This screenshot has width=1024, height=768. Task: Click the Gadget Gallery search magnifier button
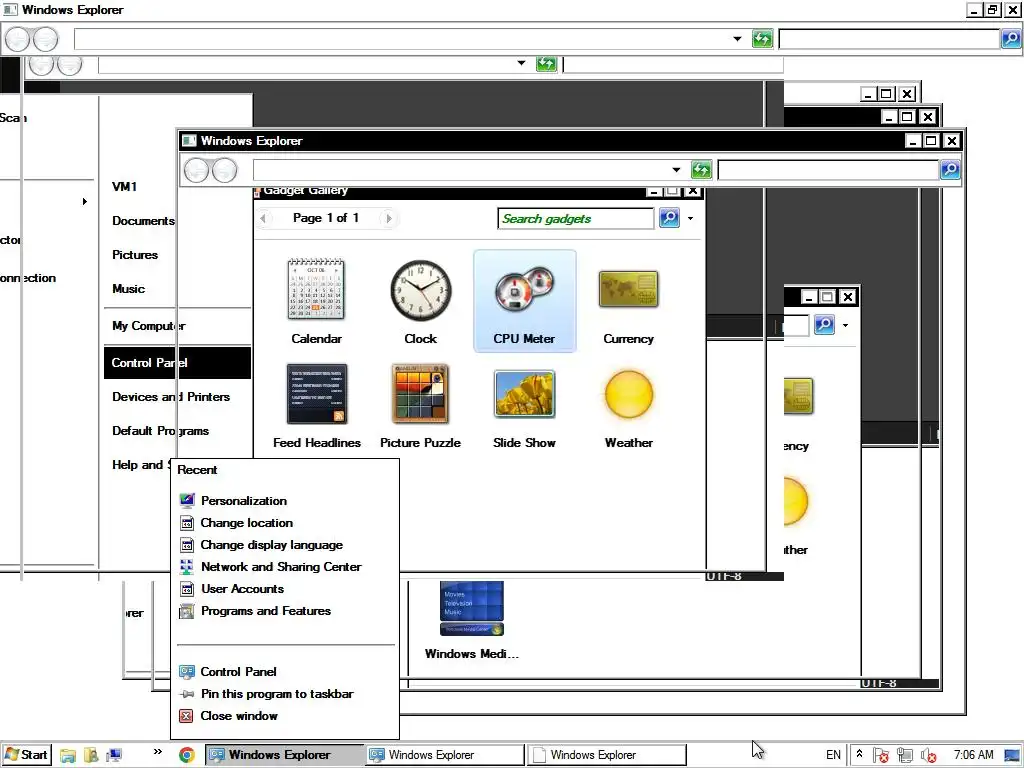(x=669, y=217)
